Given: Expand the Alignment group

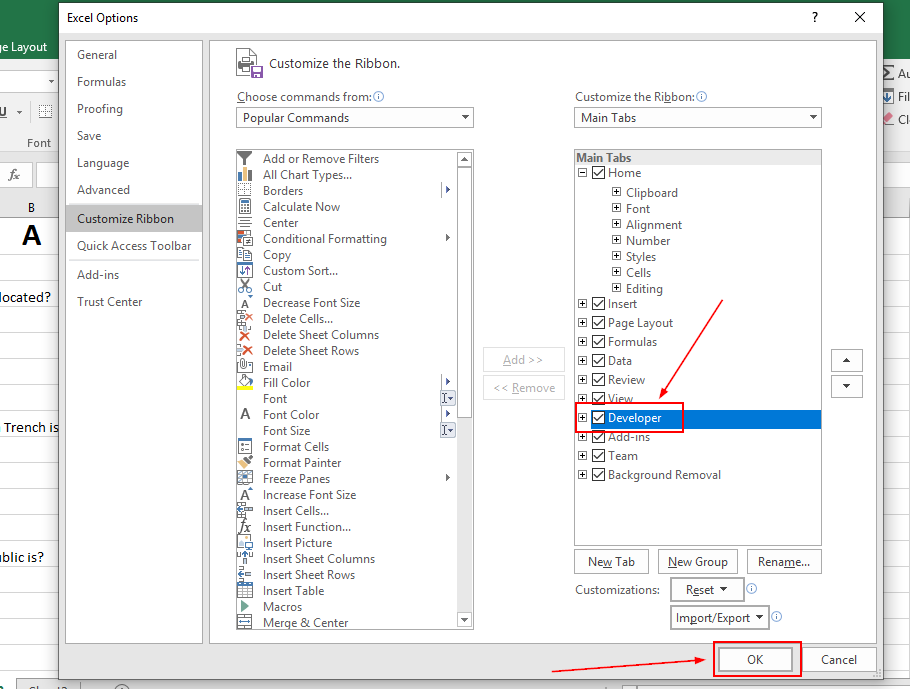Looking at the screenshot, I should [x=616, y=223].
